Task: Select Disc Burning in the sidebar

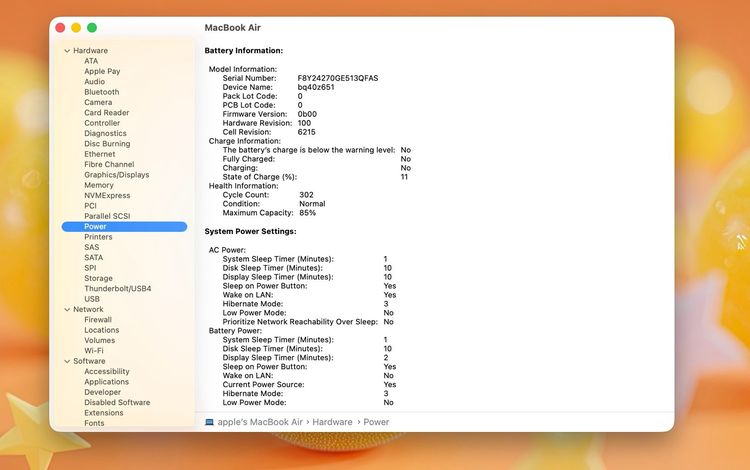Action: pyautogui.click(x=107, y=144)
